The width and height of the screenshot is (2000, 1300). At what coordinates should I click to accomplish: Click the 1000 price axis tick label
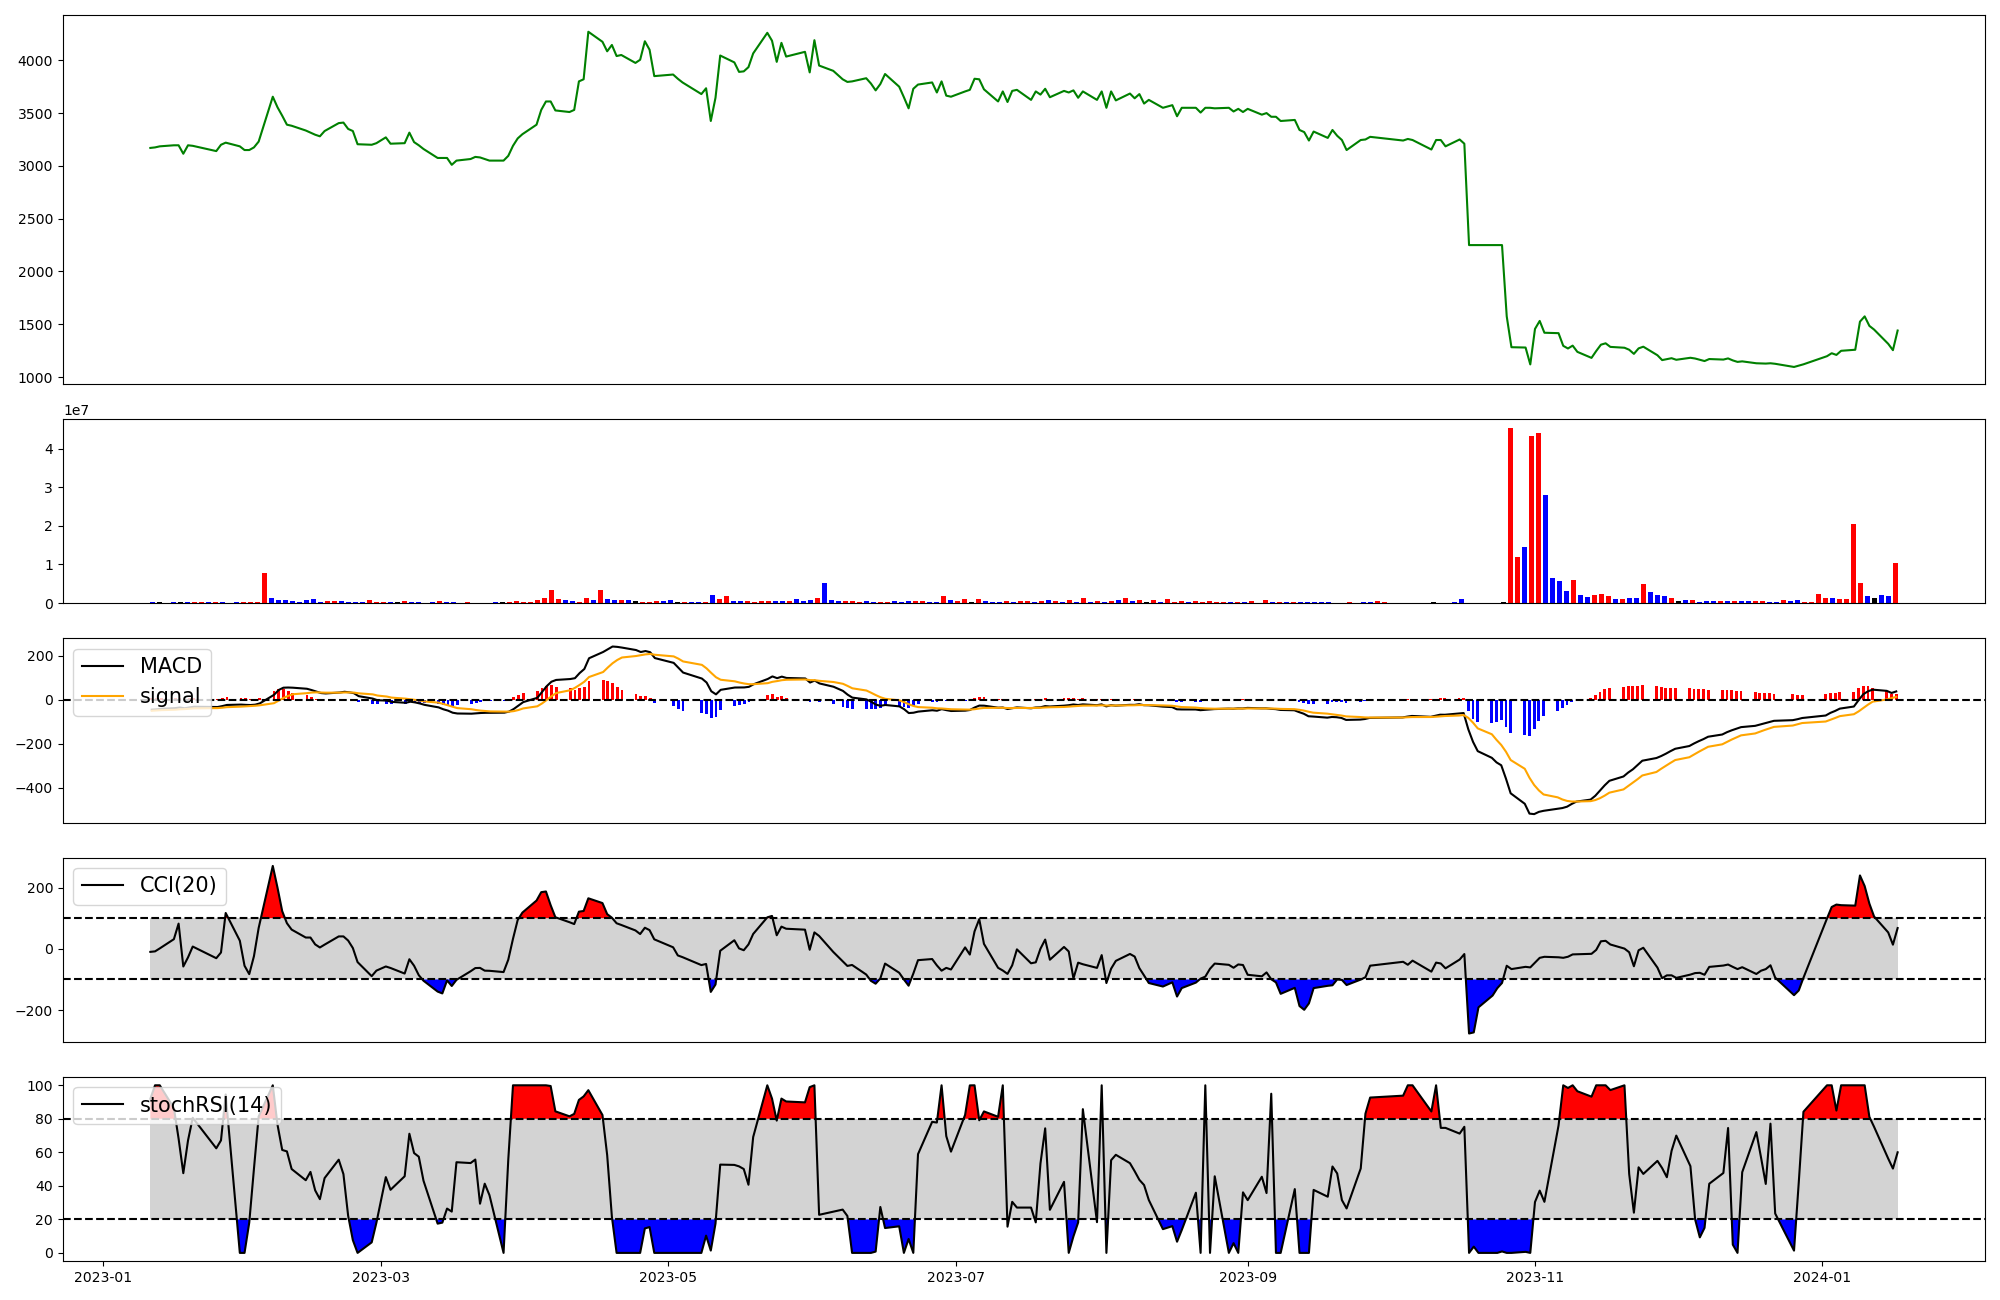point(36,378)
